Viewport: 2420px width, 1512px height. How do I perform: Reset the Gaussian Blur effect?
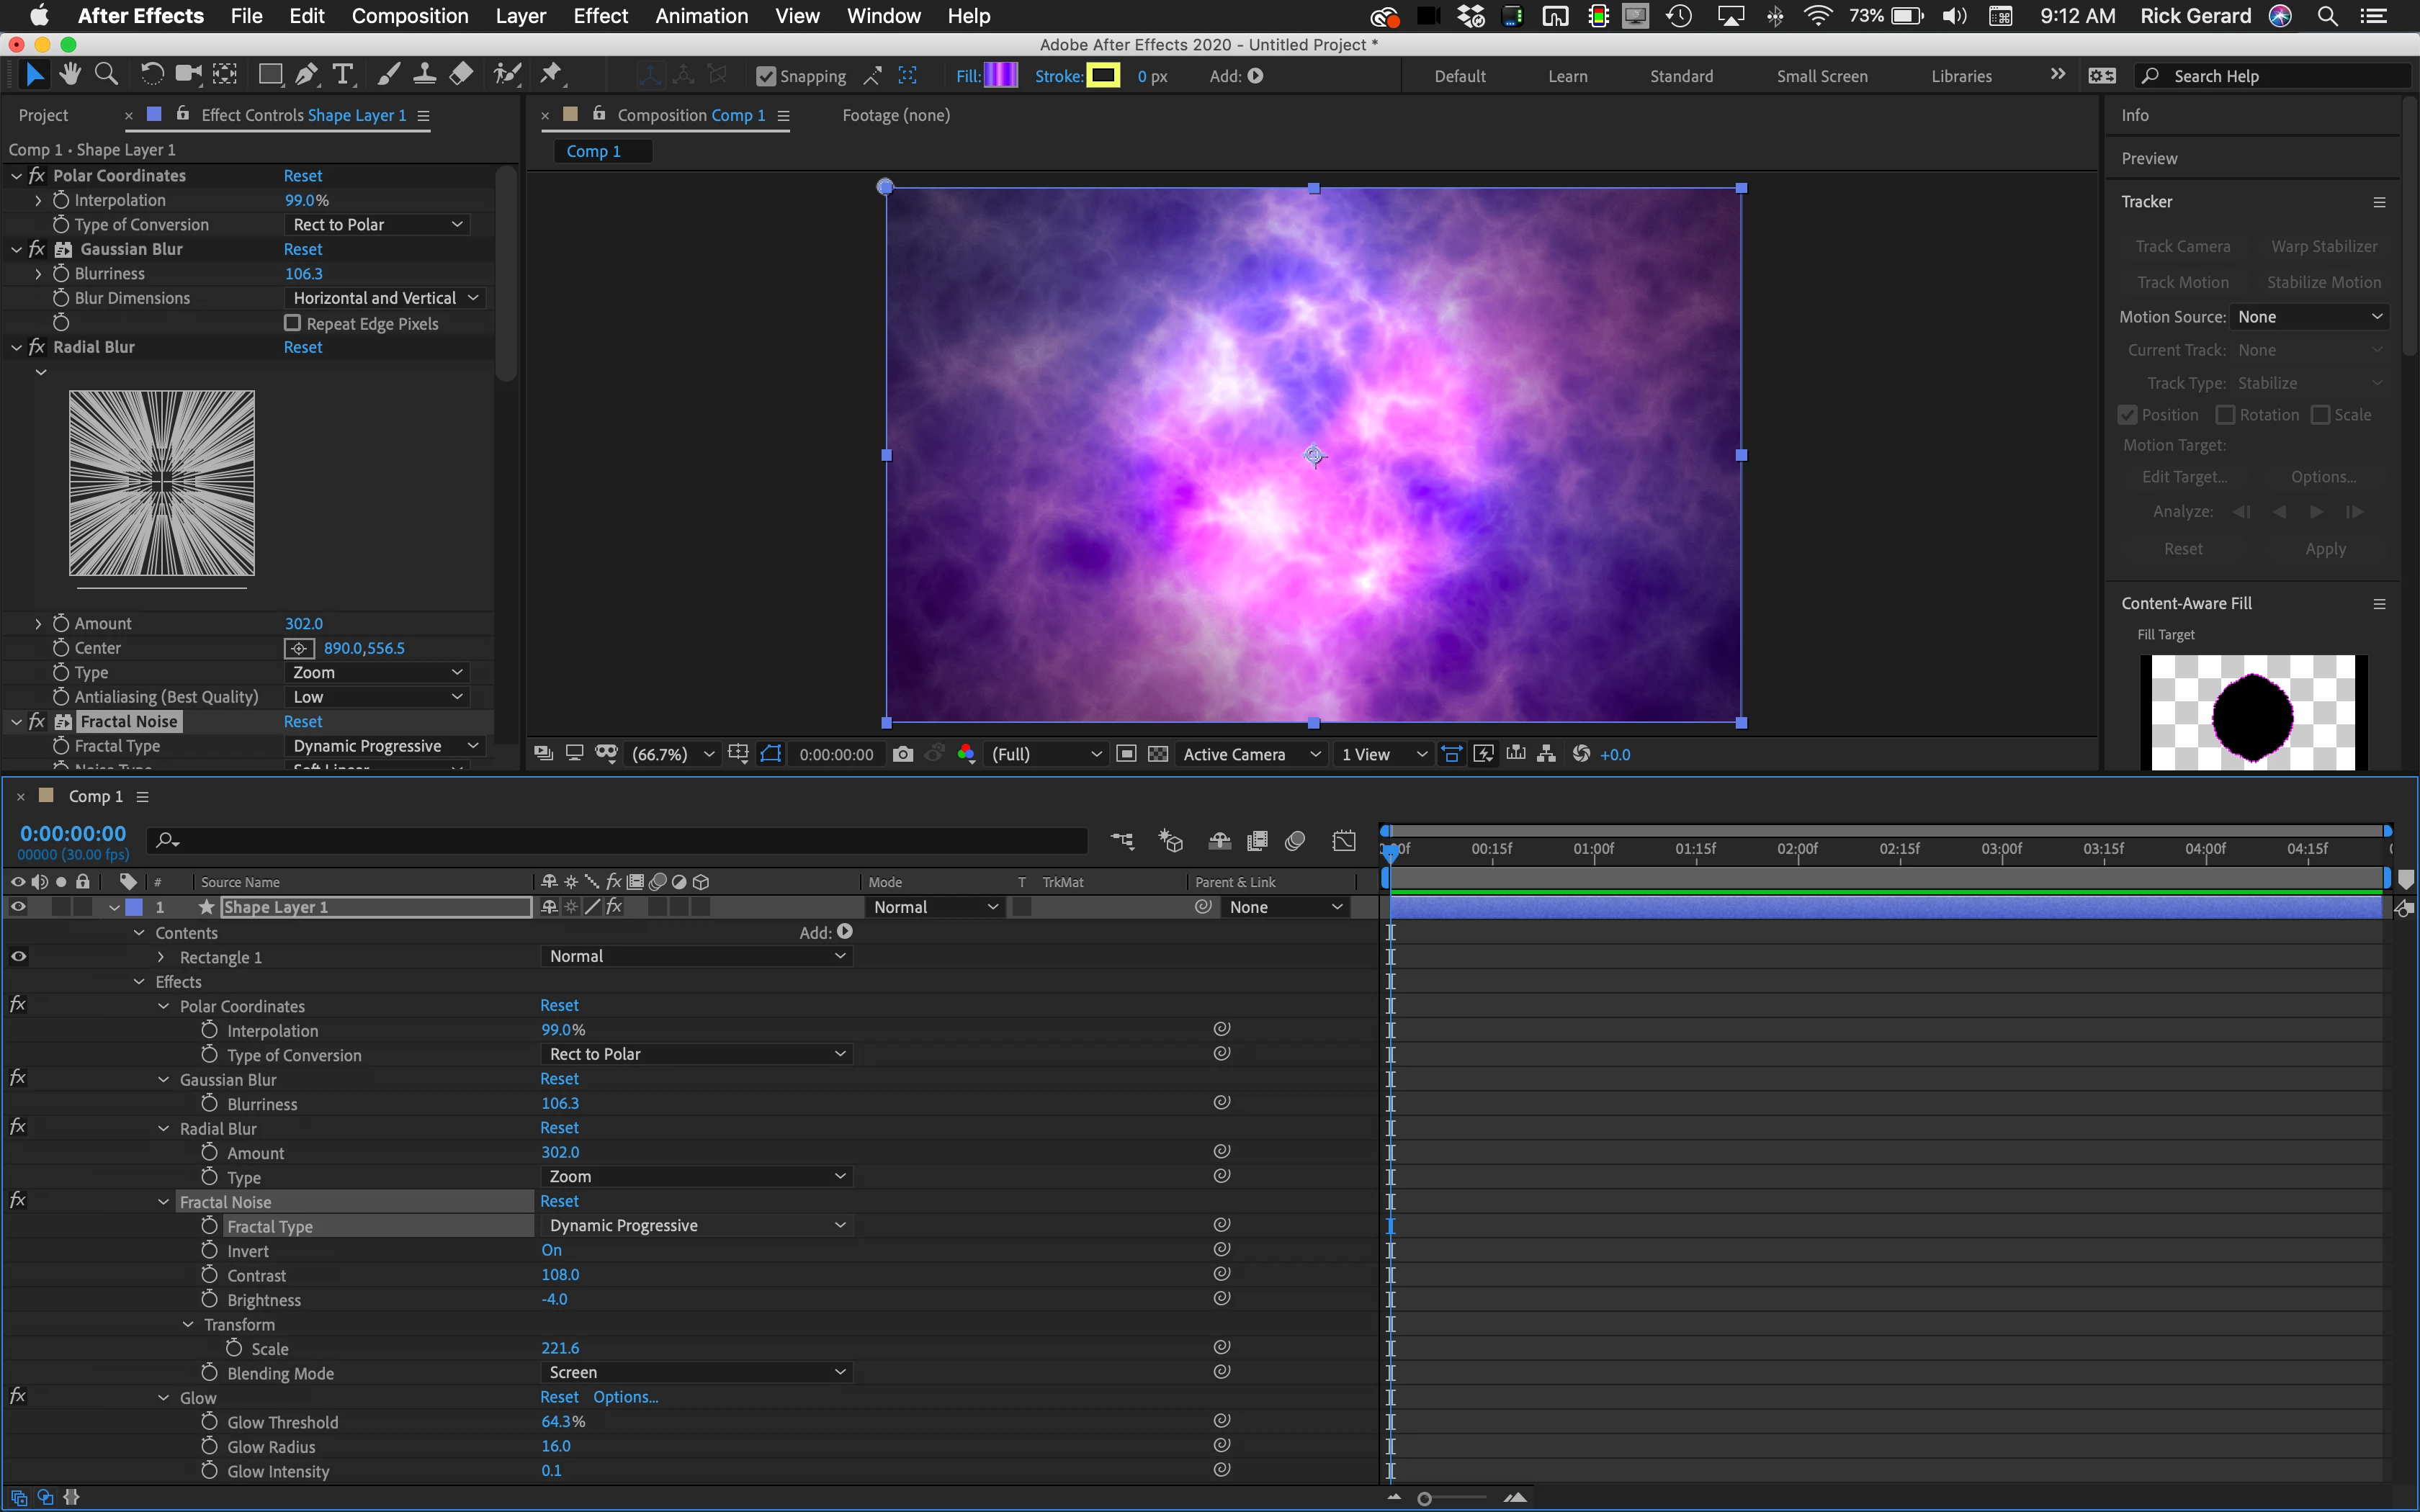click(x=302, y=249)
